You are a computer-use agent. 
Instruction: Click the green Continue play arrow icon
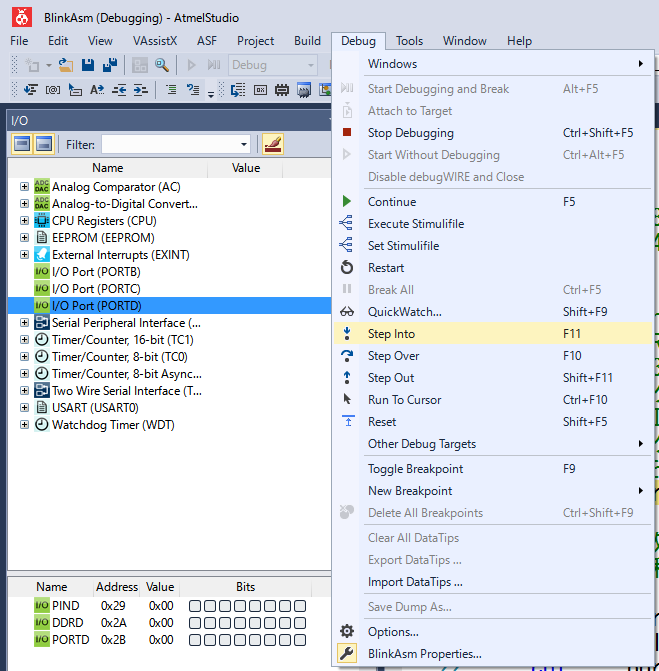click(347, 201)
